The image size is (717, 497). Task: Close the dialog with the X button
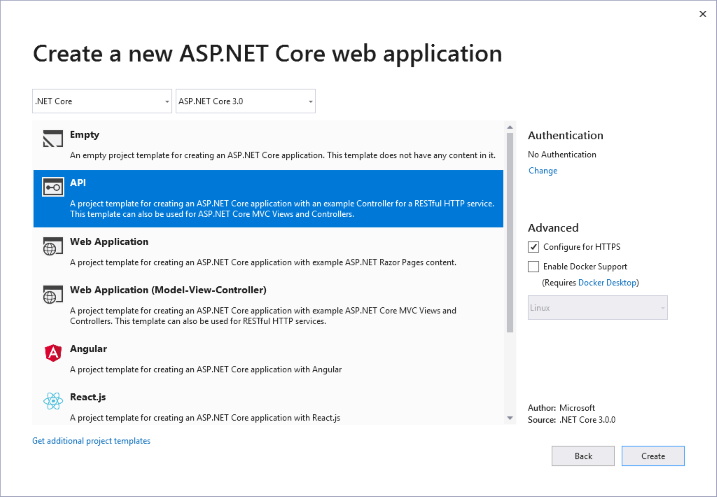(696, 14)
